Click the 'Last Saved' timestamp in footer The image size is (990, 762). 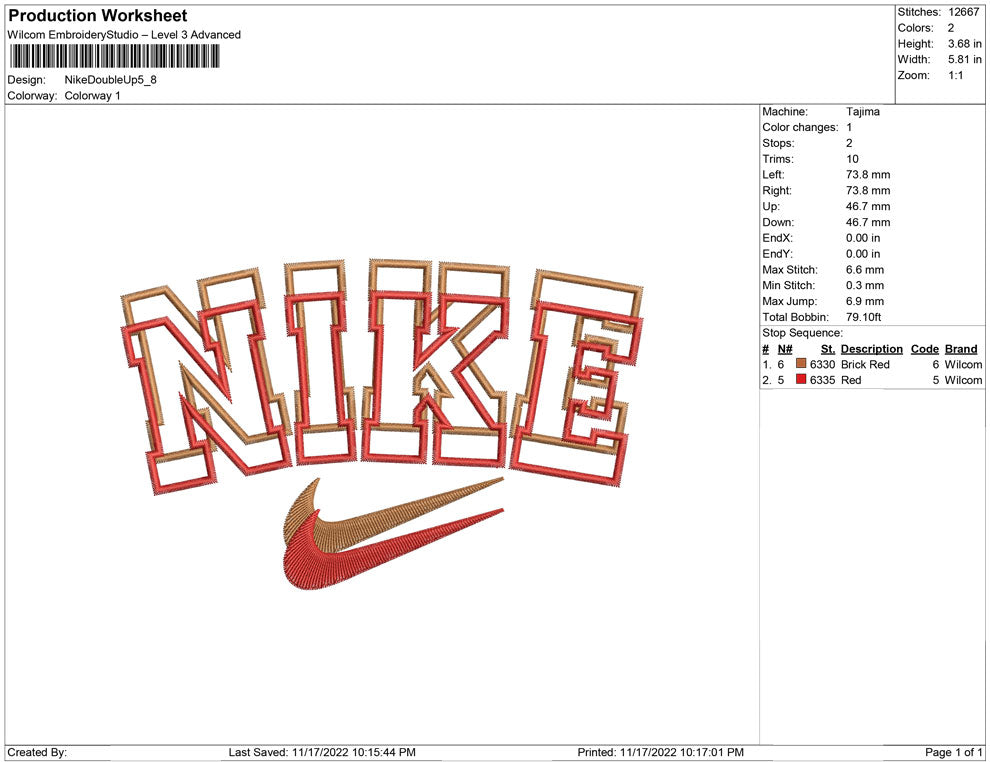(322, 753)
